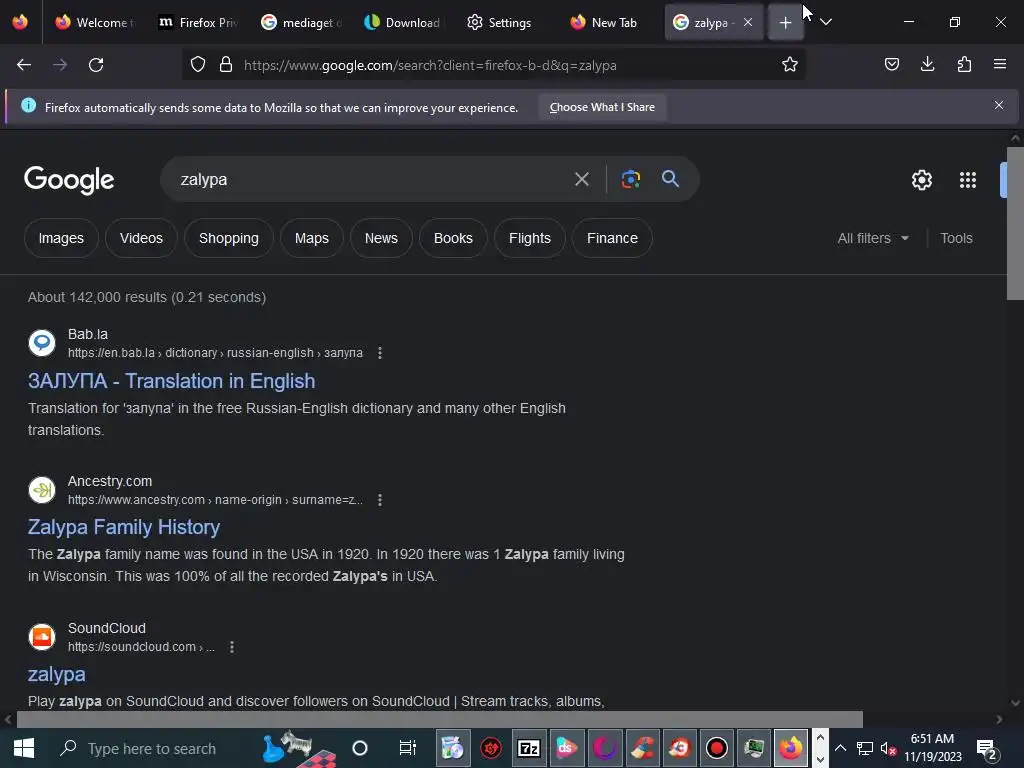
Task: Filter results by Finance
Action: (x=612, y=238)
